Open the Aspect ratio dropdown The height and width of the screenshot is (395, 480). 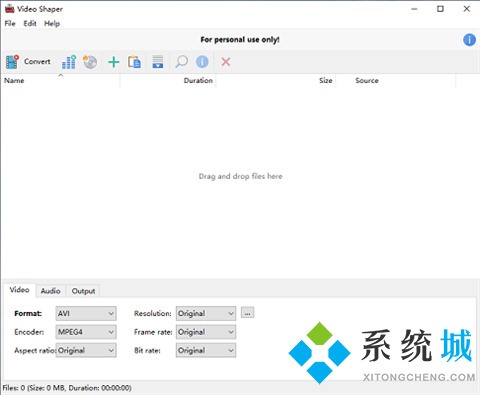(86, 350)
